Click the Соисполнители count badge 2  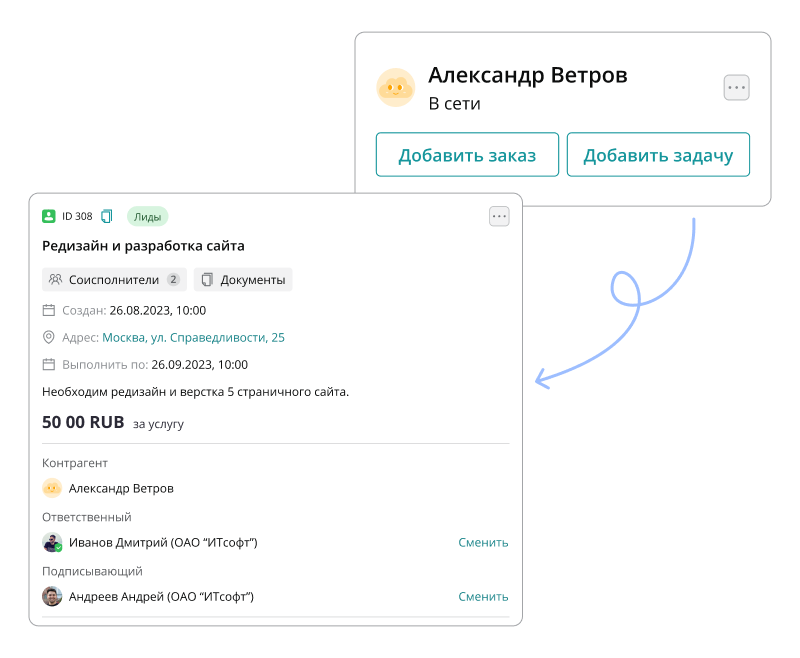point(173,280)
